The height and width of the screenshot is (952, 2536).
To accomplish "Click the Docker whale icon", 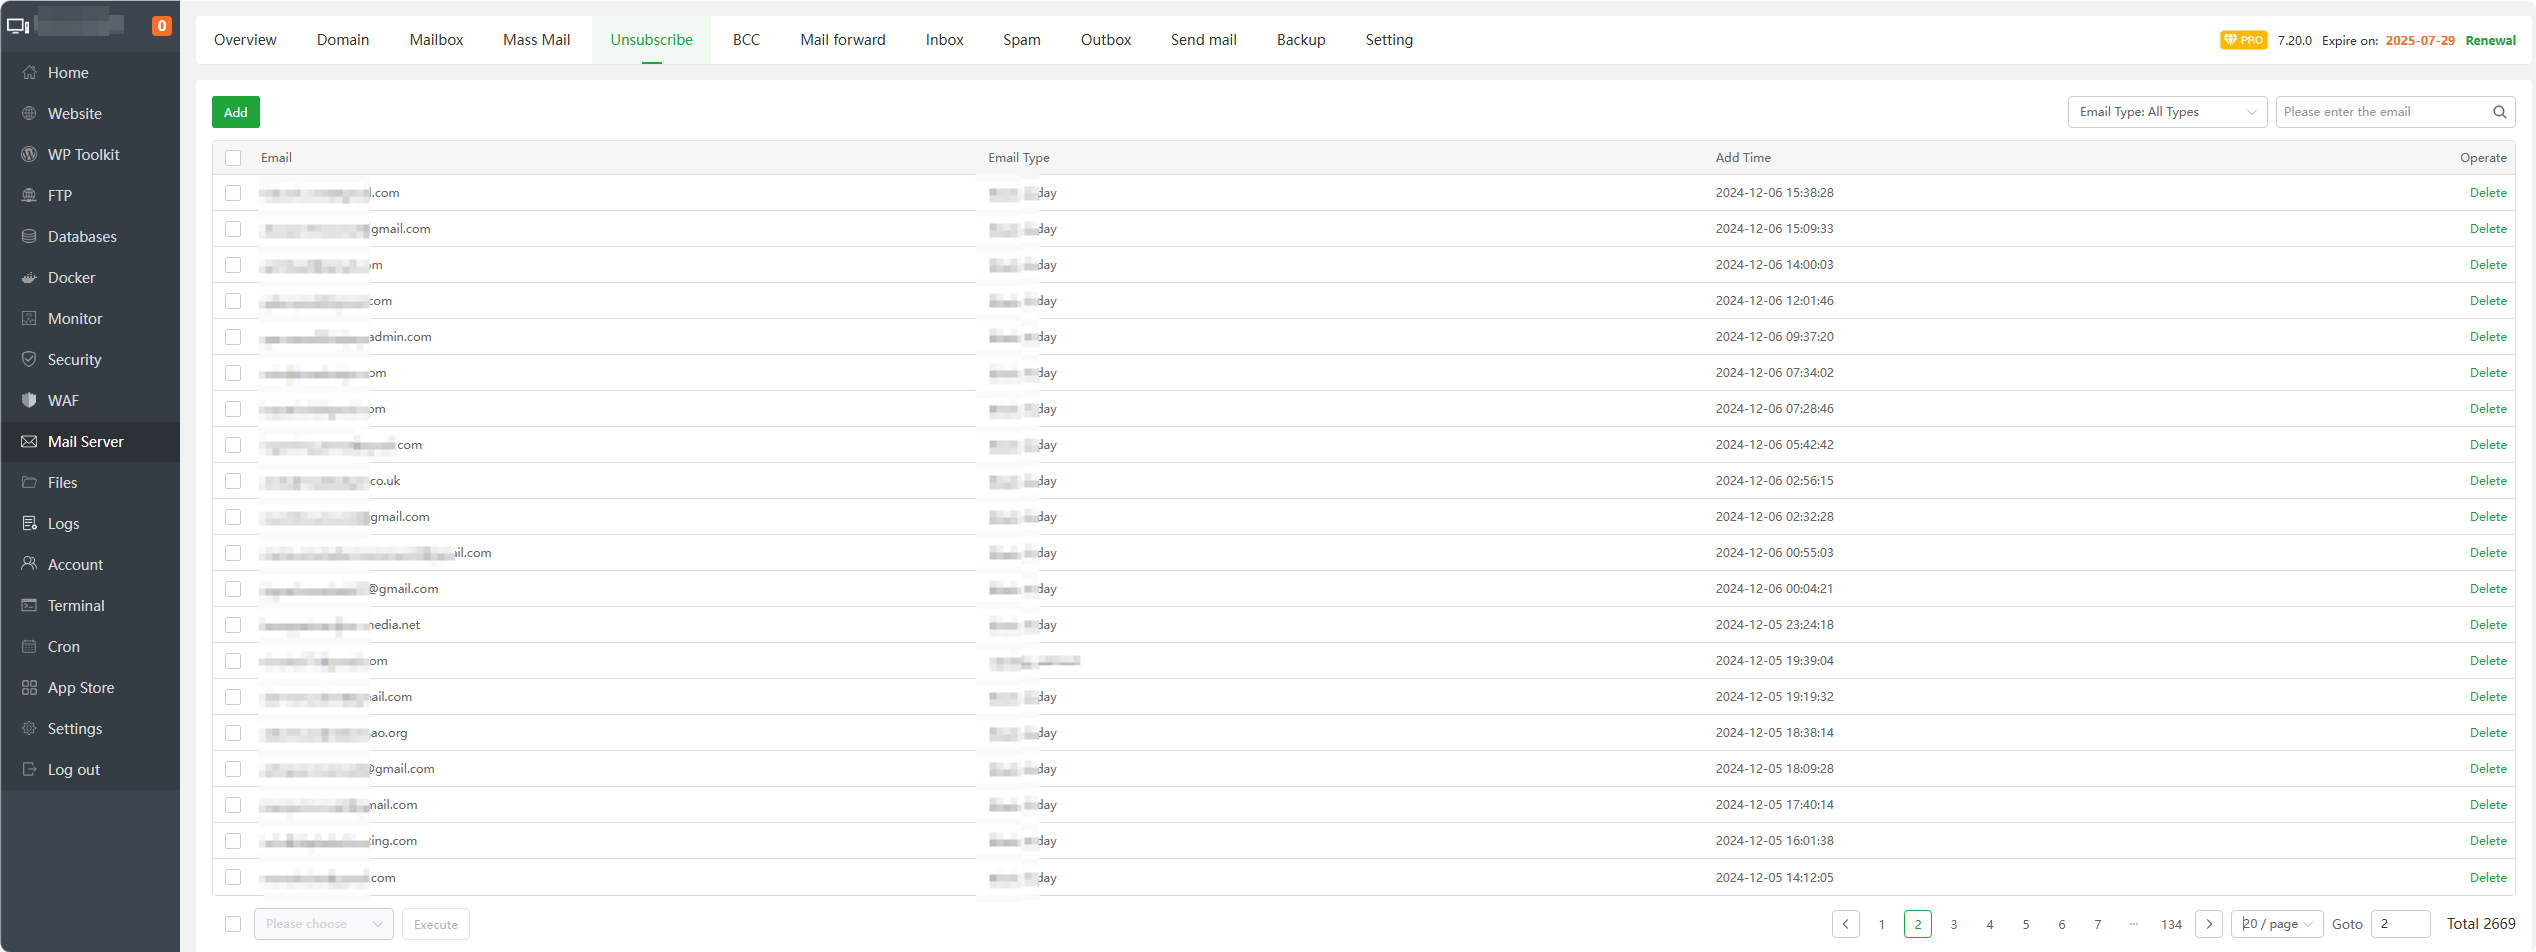I will (x=29, y=277).
